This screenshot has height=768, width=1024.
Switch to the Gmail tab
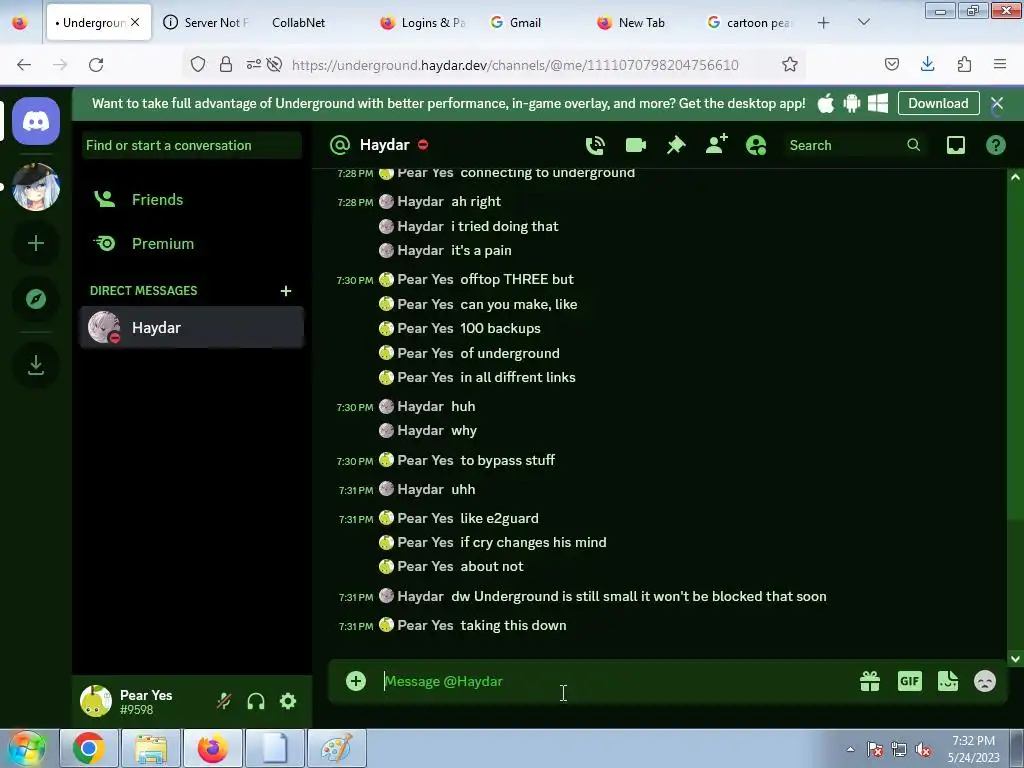point(532,23)
